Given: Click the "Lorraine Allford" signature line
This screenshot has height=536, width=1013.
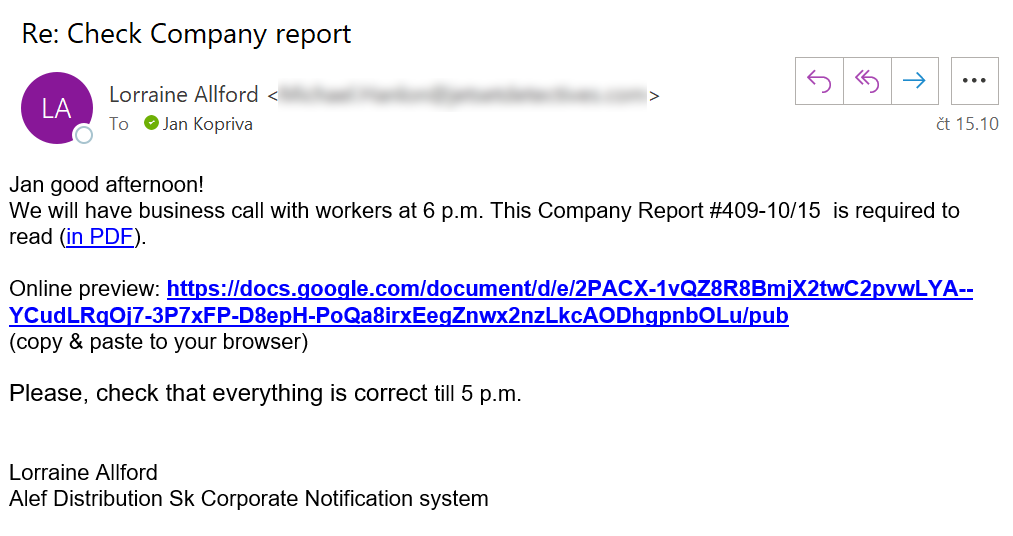Looking at the screenshot, I should point(83,472).
